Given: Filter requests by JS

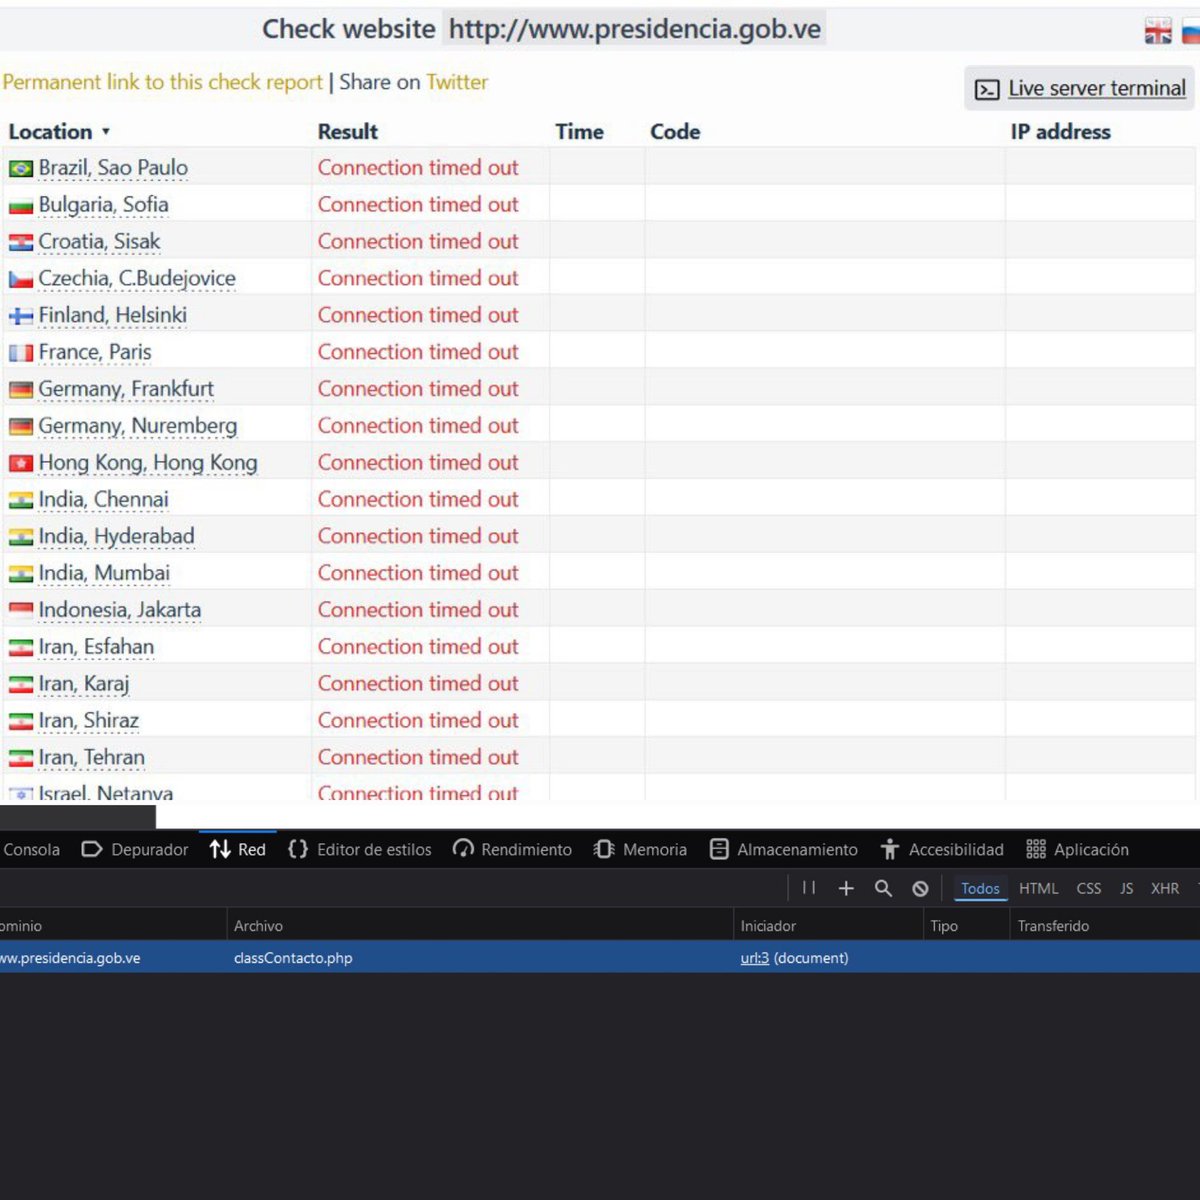Looking at the screenshot, I should [x=1127, y=888].
